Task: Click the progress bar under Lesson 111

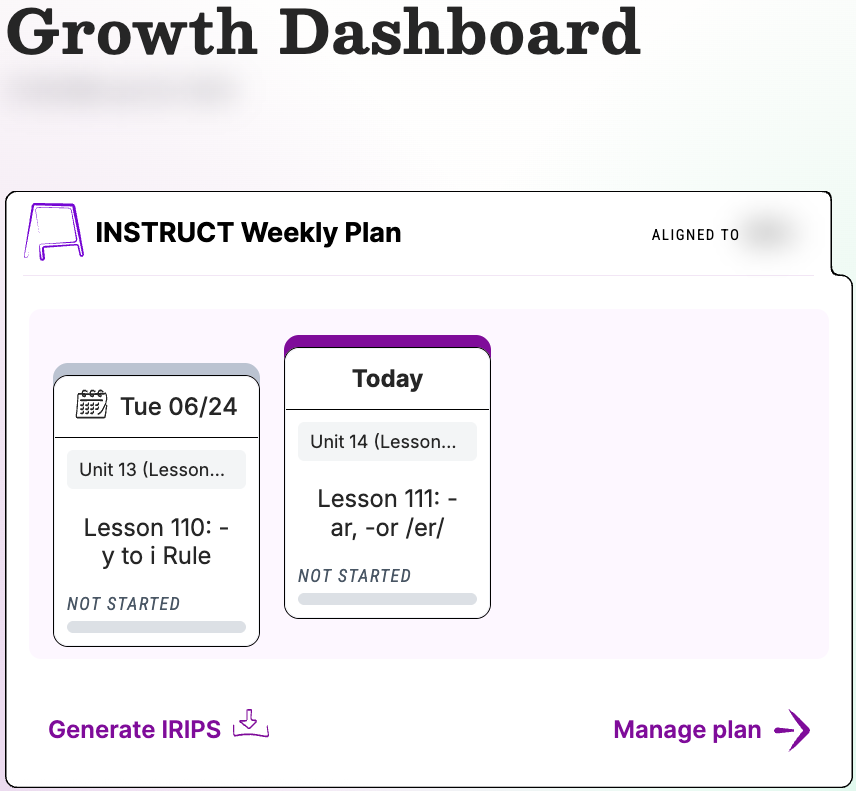Action: coord(387,598)
